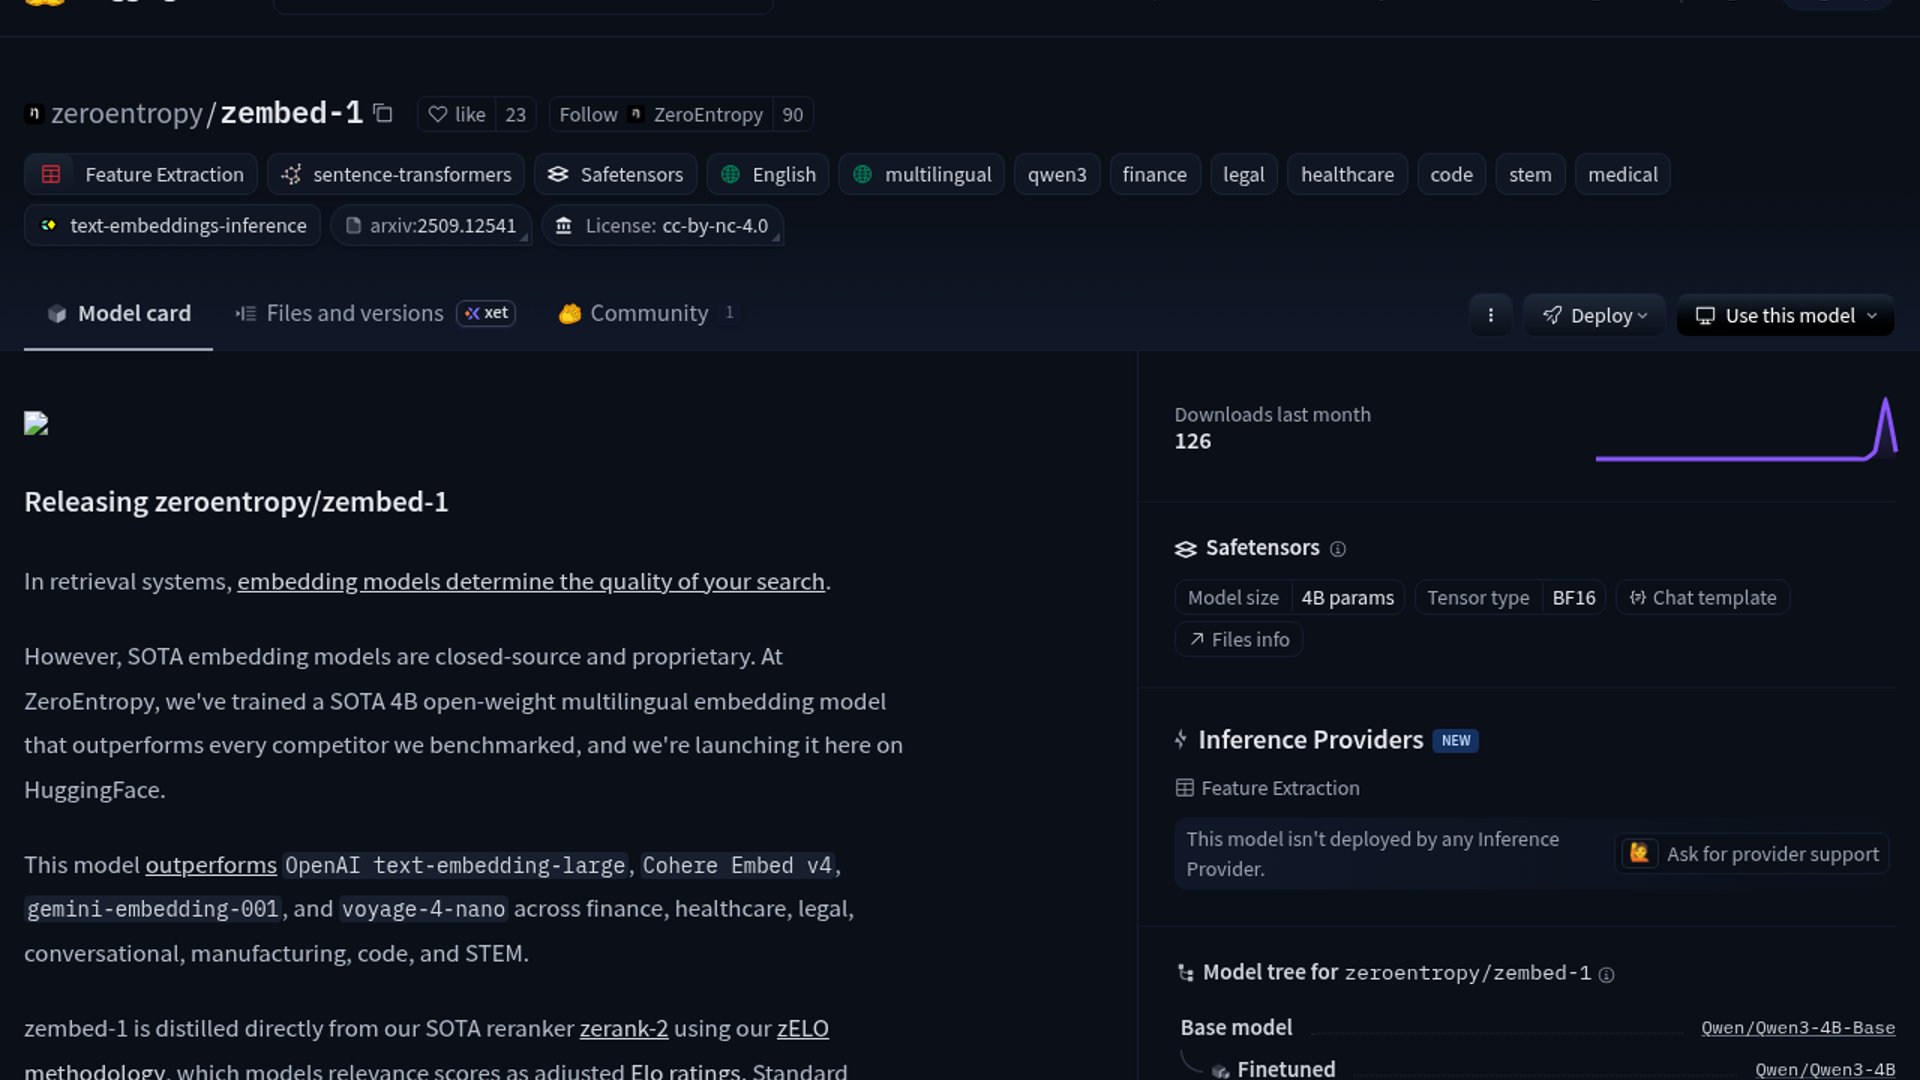The width and height of the screenshot is (1920, 1080).
Task: Follow the ZeroEntropy organization
Action: 587,115
